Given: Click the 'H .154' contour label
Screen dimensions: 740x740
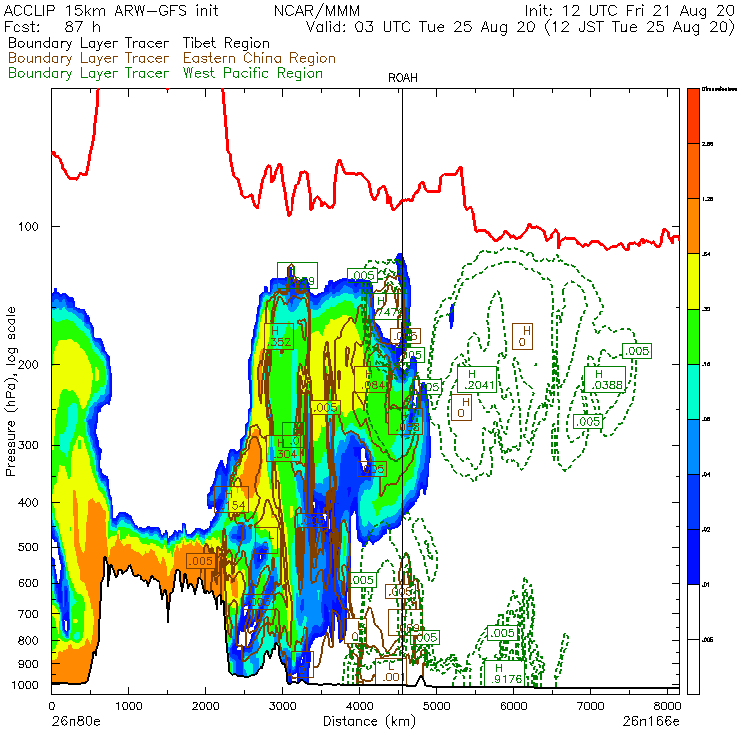Looking at the screenshot, I should (x=232, y=500).
